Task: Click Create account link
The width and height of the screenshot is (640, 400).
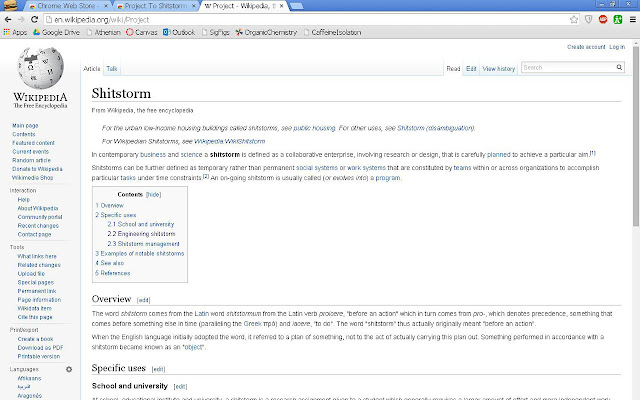Action: (x=586, y=47)
